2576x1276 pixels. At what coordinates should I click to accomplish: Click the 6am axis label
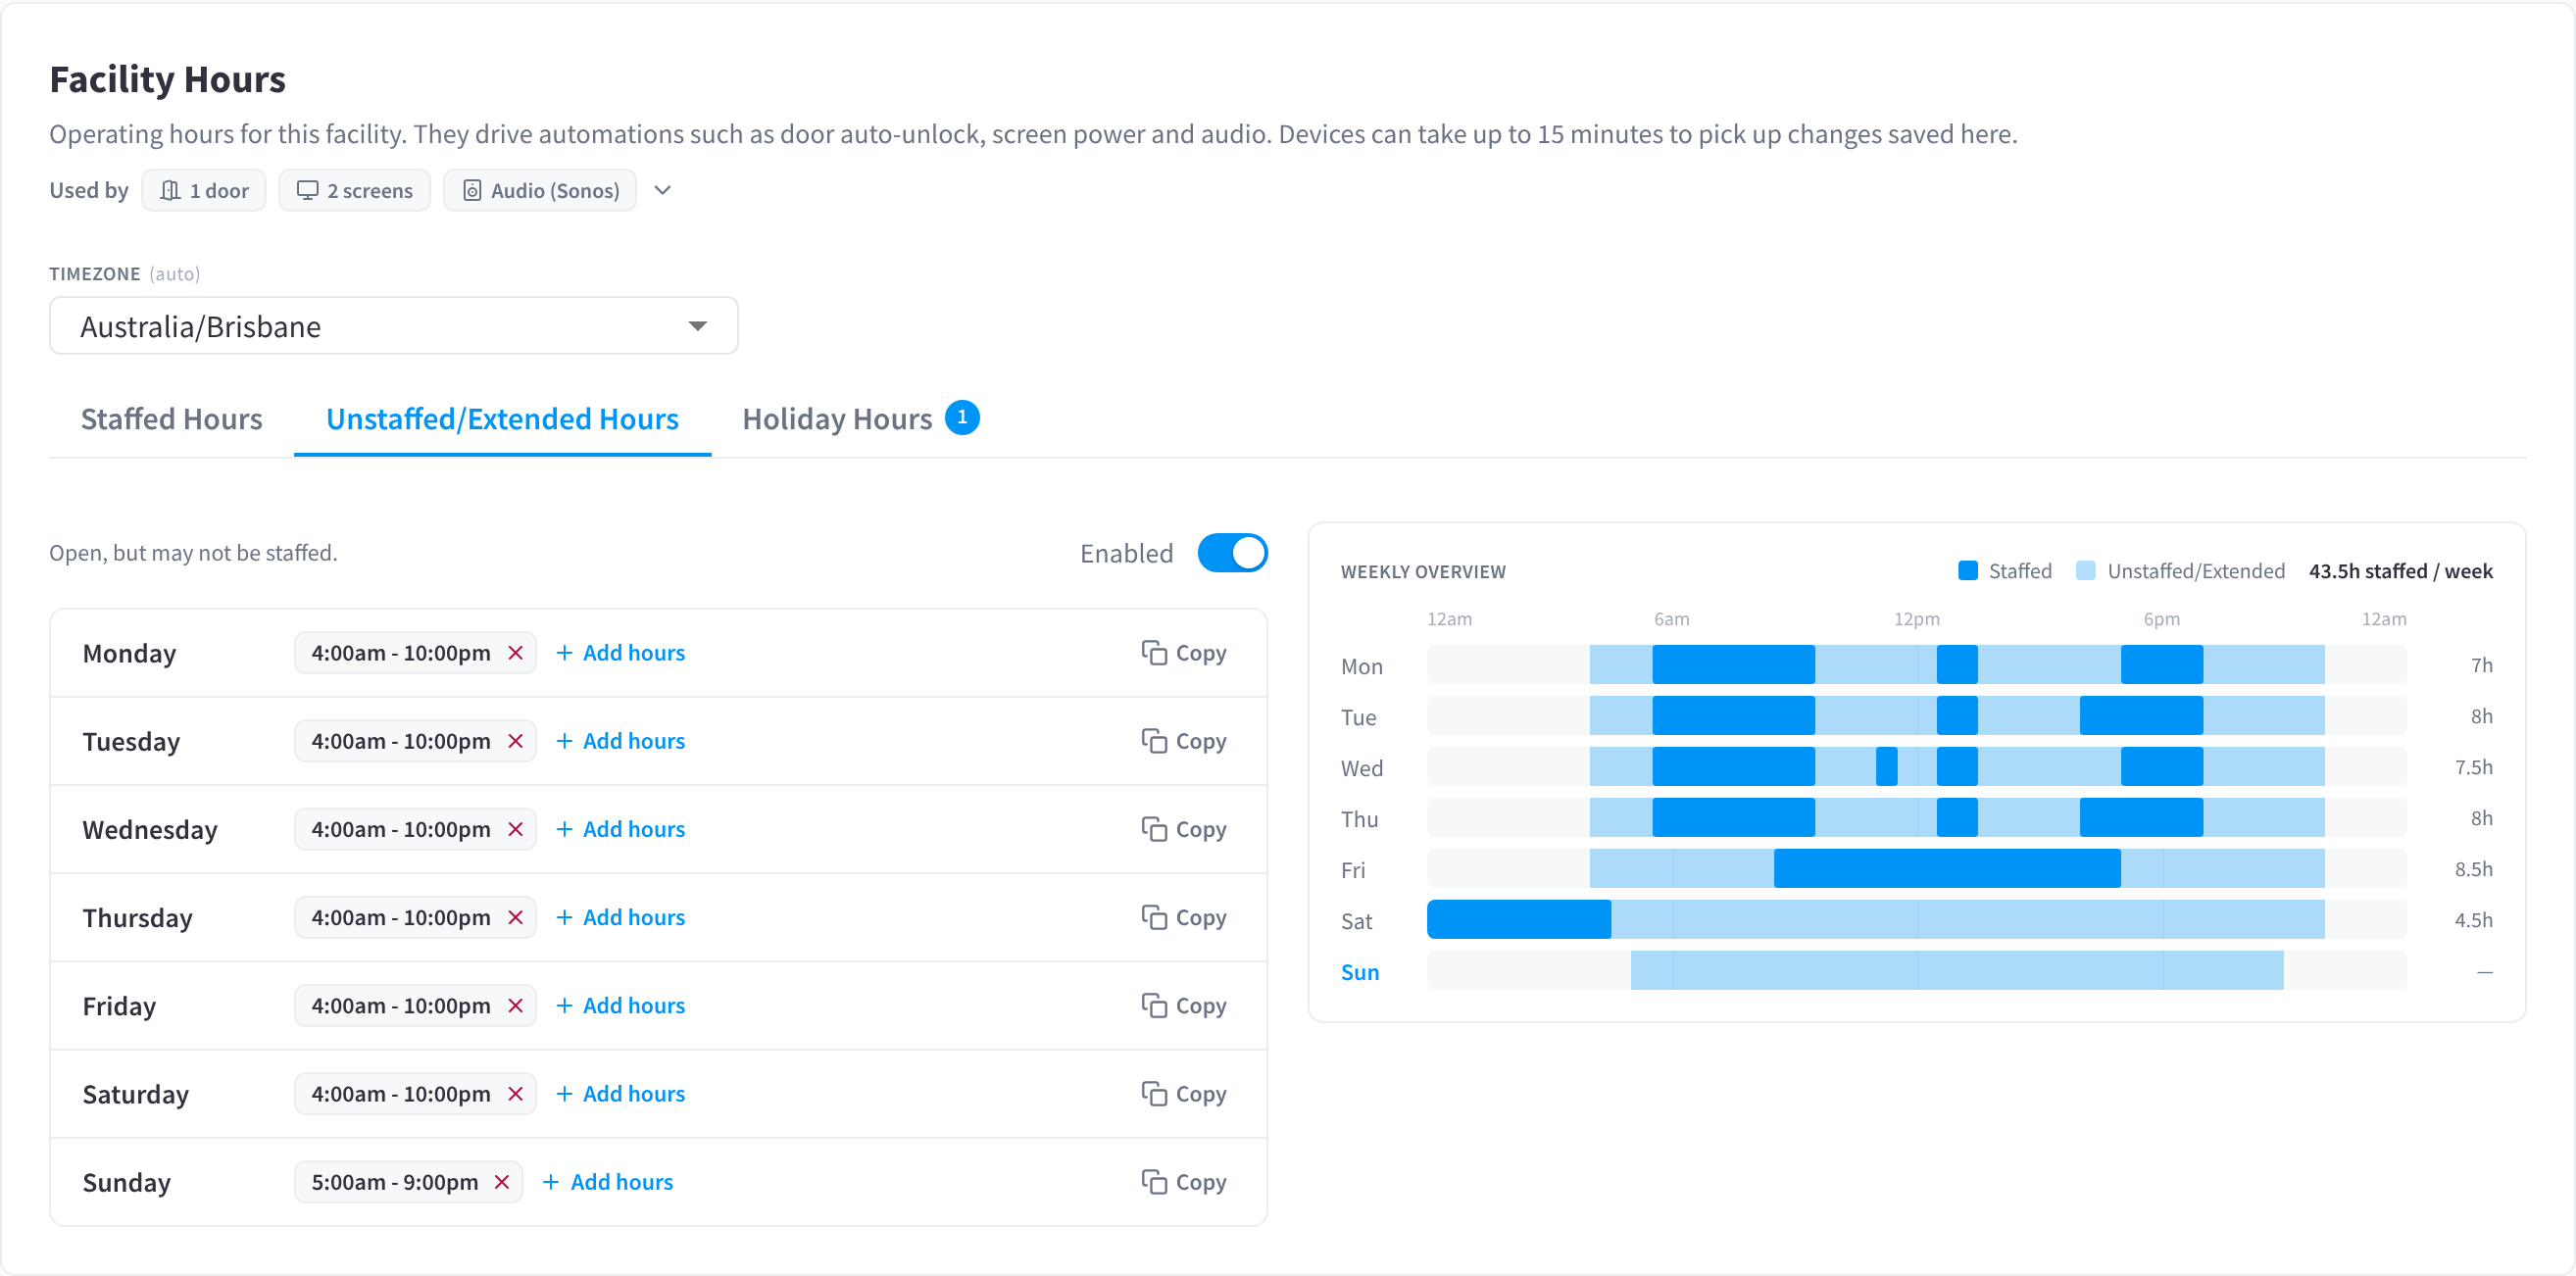click(x=1671, y=619)
